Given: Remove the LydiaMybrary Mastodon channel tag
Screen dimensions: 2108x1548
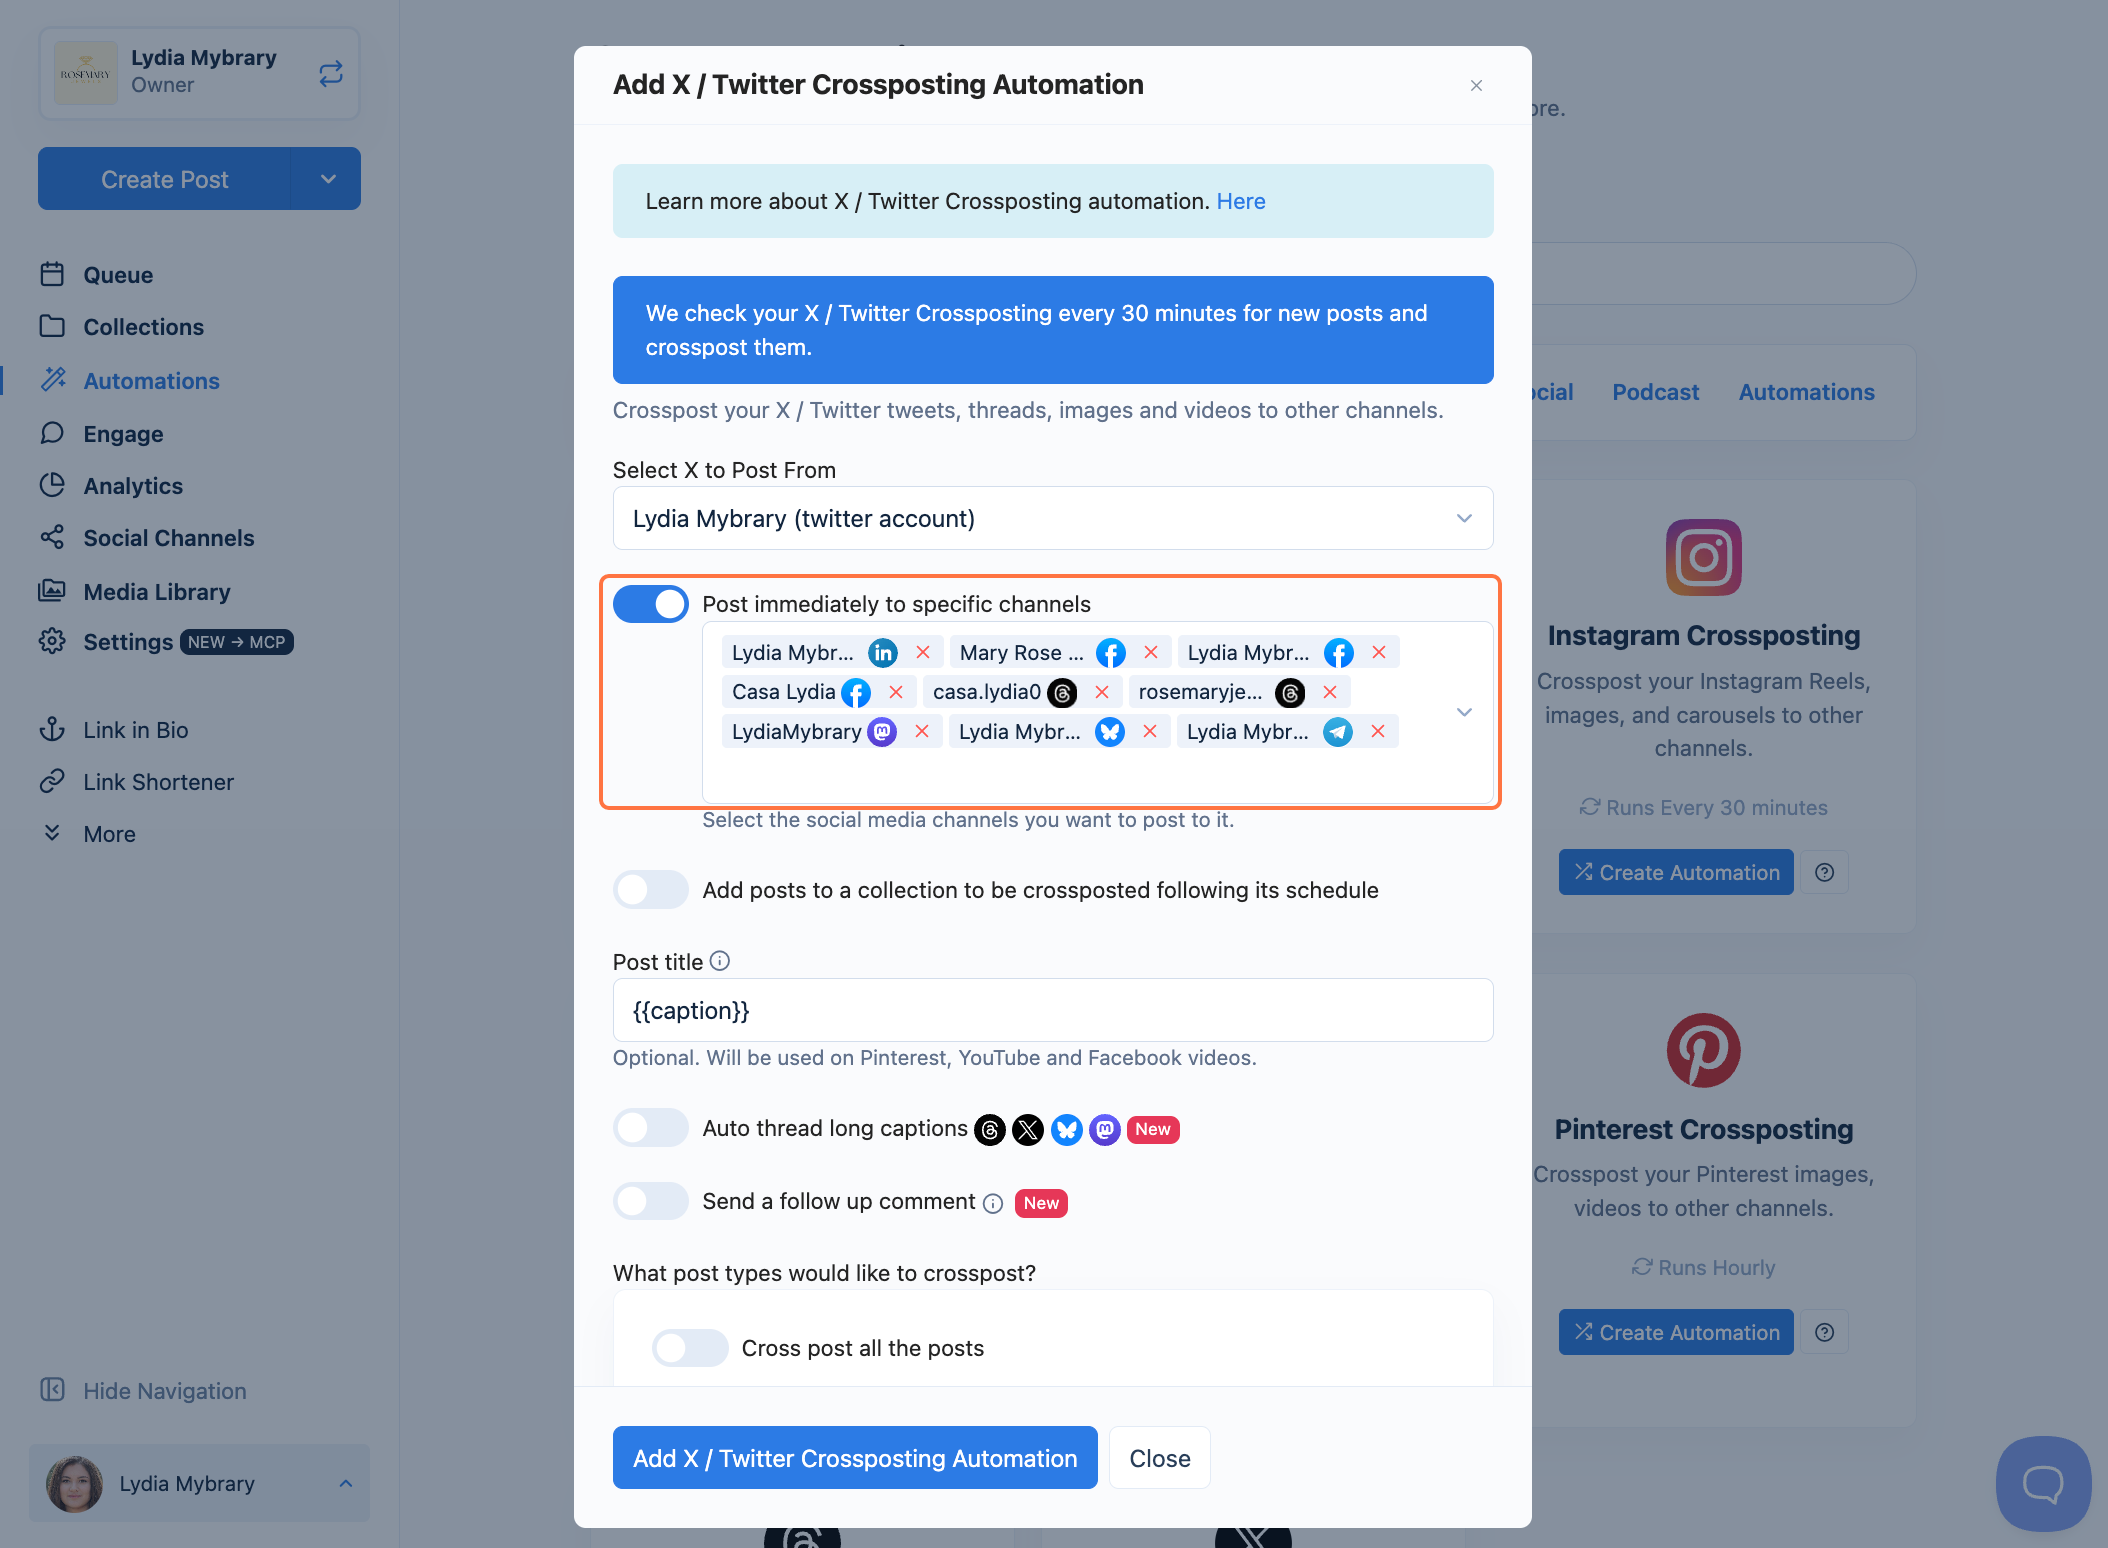Looking at the screenshot, I should tap(922, 732).
